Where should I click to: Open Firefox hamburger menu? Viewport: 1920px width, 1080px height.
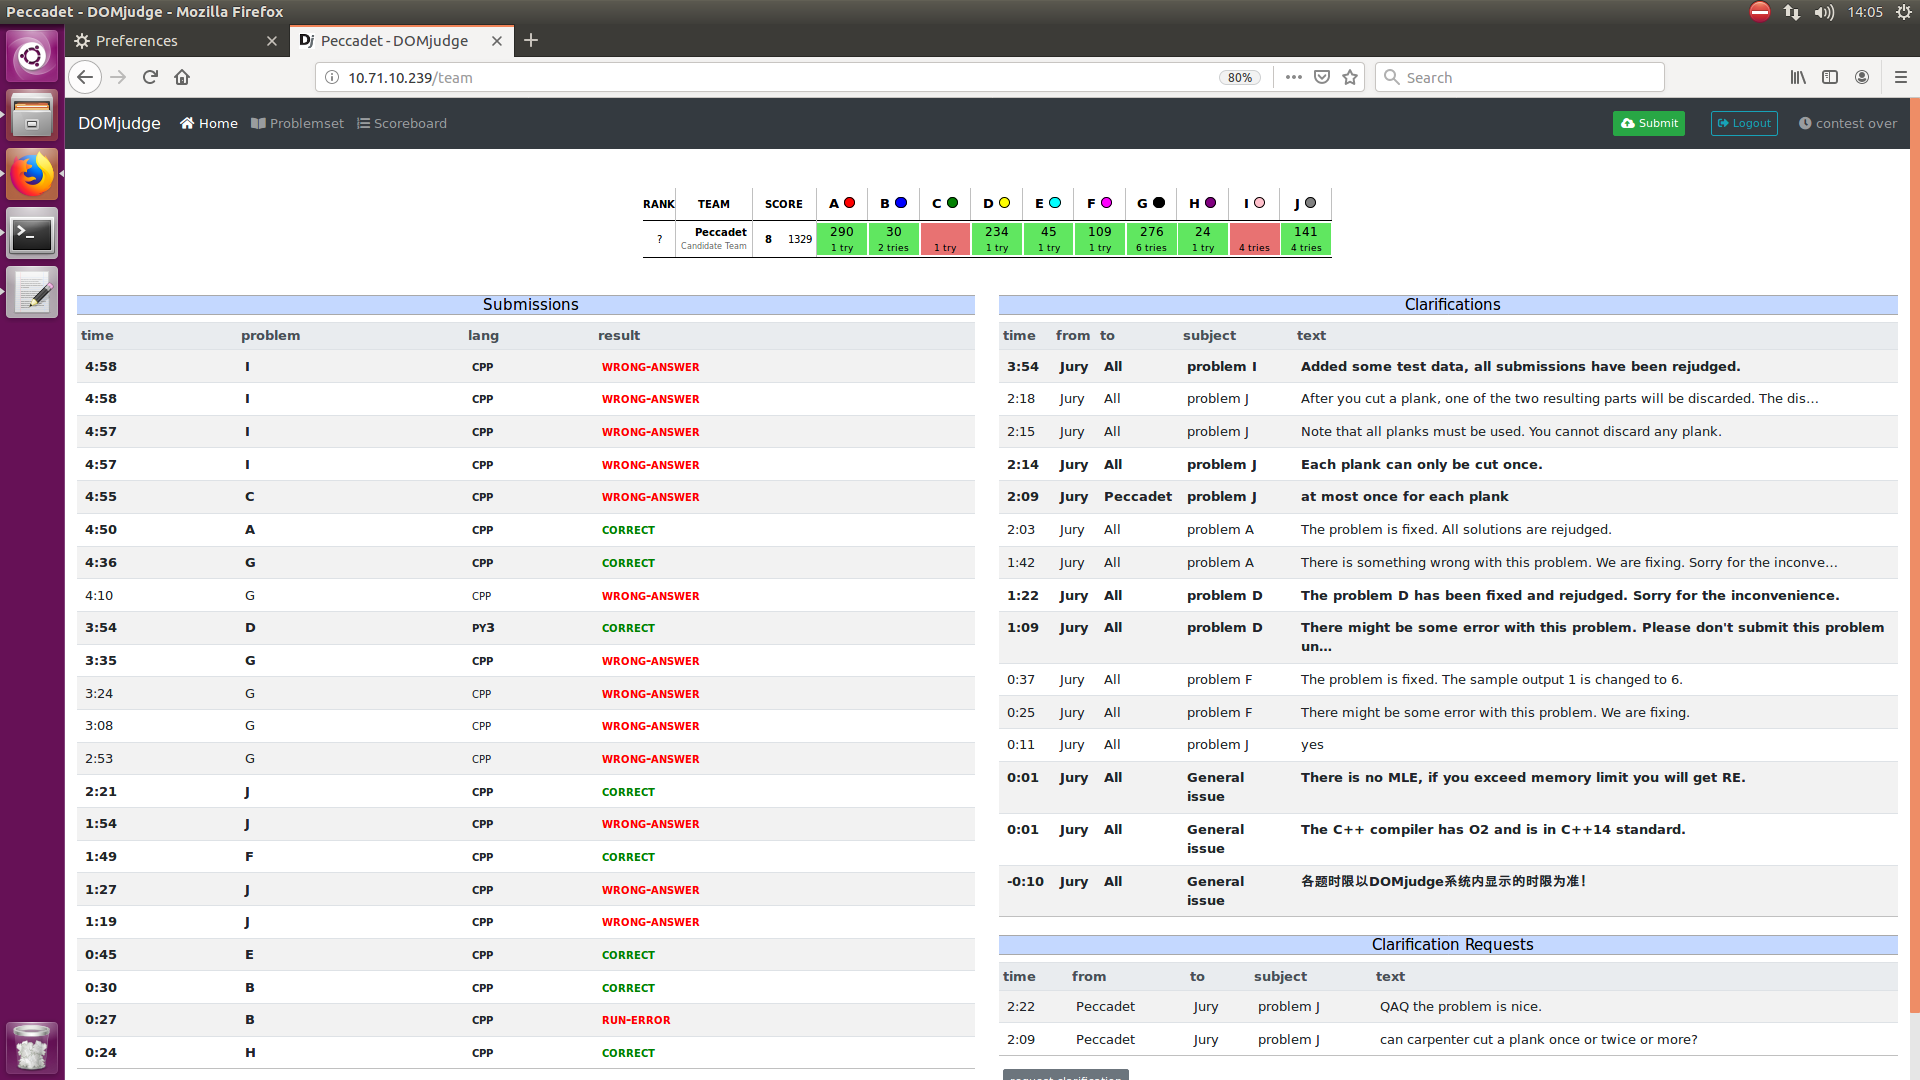(1900, 77)
